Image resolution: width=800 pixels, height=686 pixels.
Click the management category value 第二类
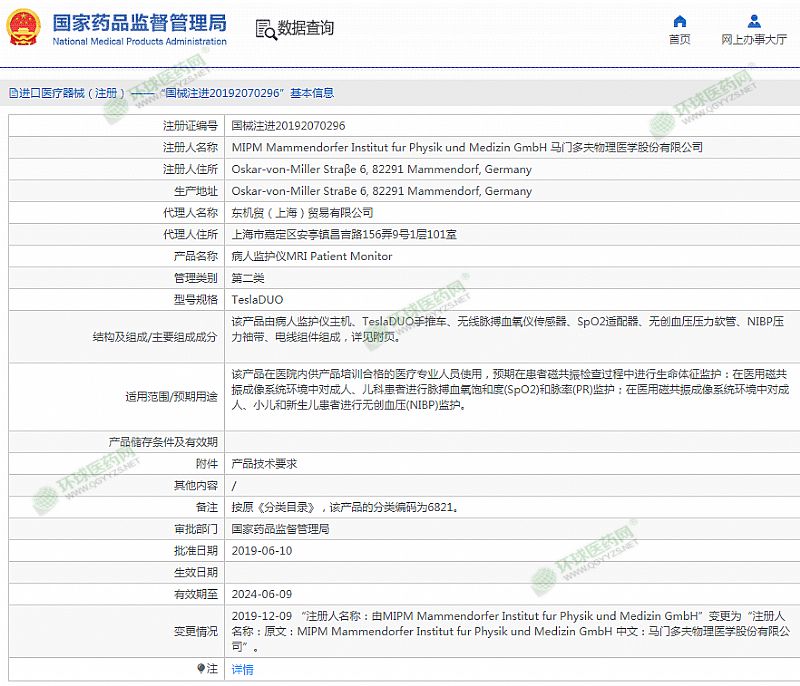[x=248, y=278]
